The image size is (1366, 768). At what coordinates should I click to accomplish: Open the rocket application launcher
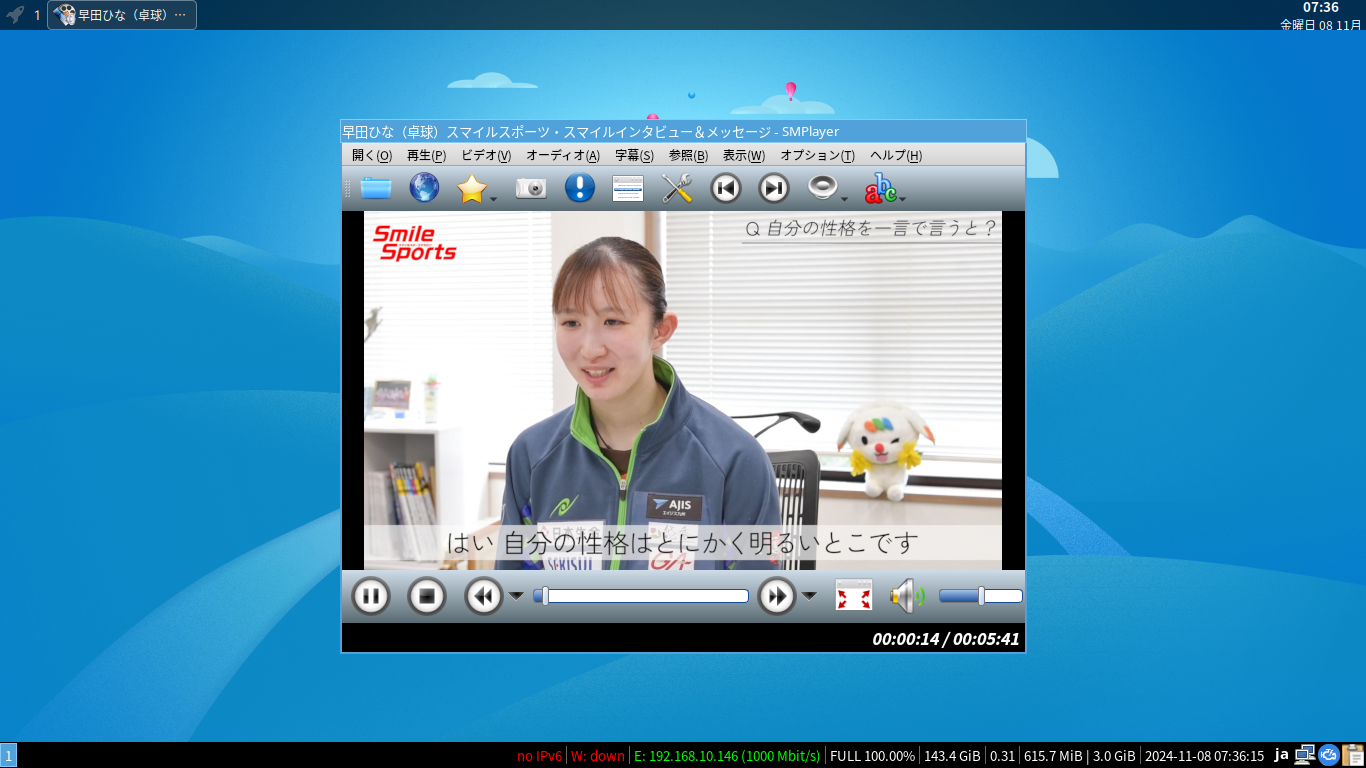(15, 15)
